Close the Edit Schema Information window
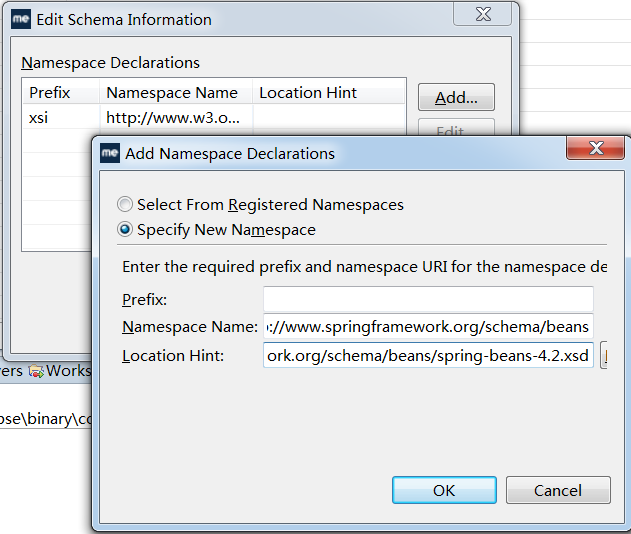This screenshot has height=534, width=631. pyautogui.click(x=483, y=14)
